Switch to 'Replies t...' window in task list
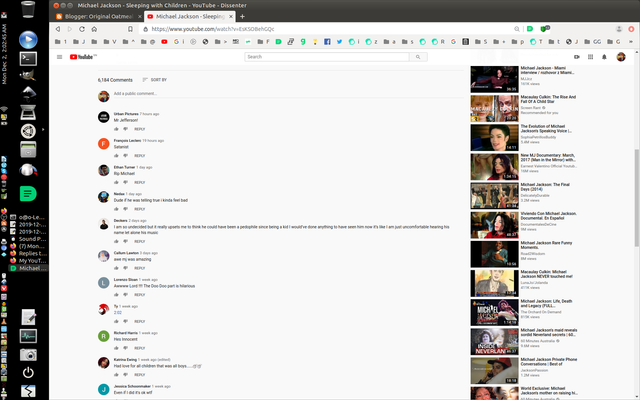The image size is (640, 400). tap(29, 253)
